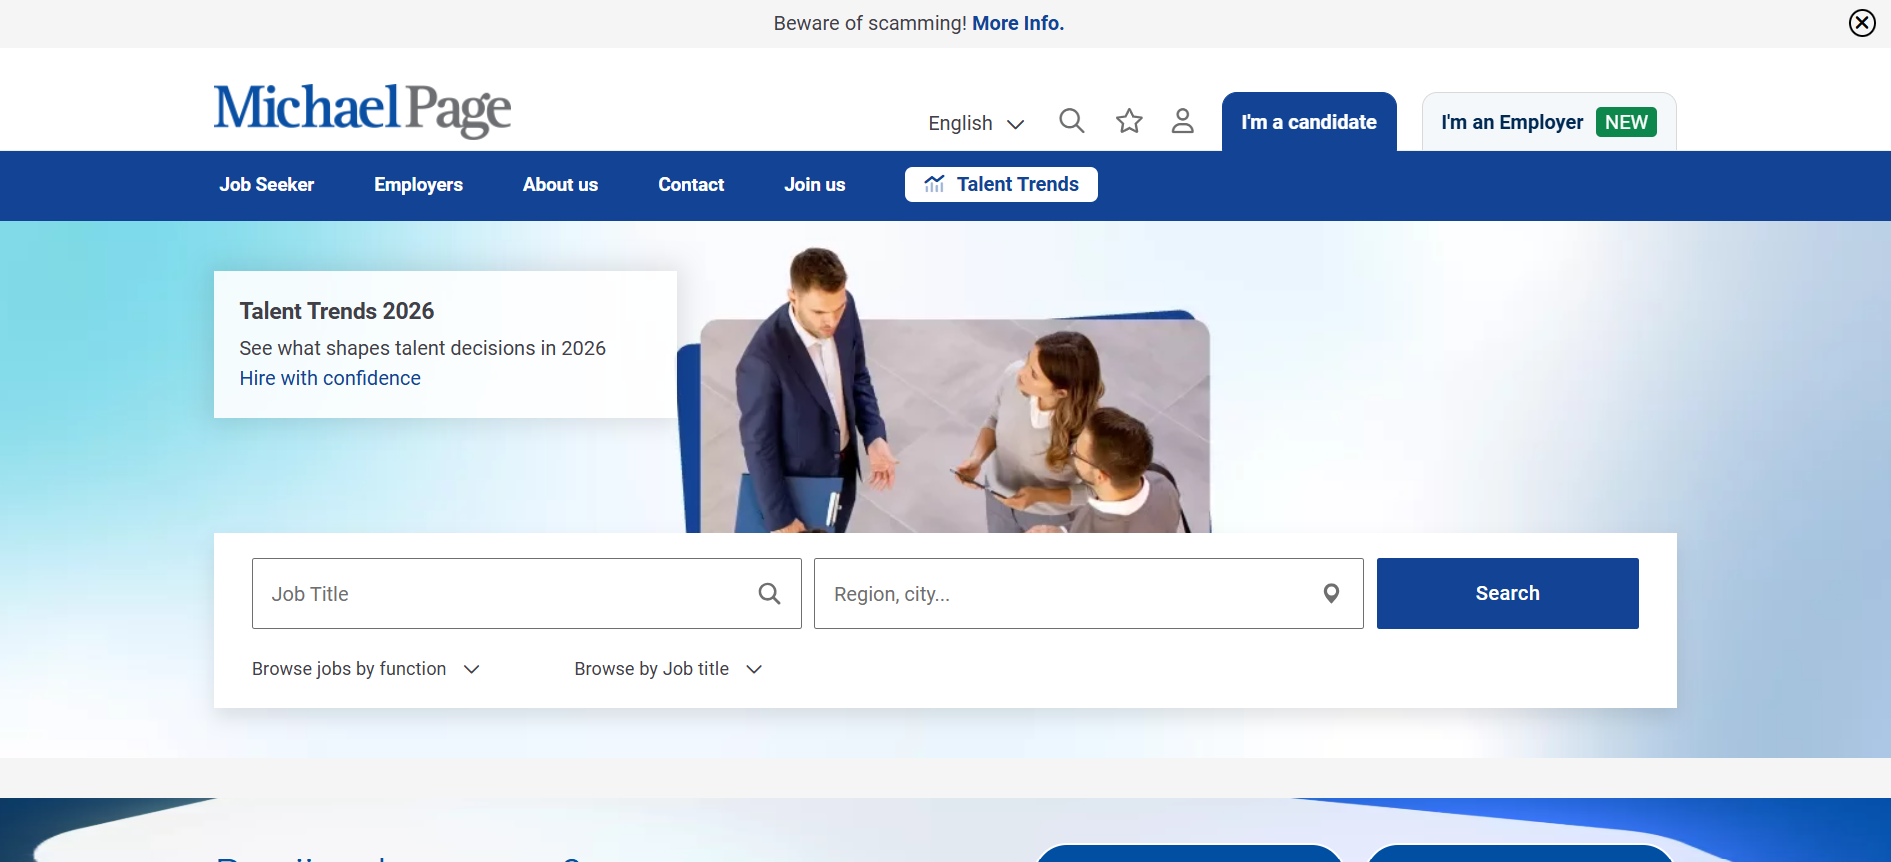
Task: Open saved jobs star icon
Action: click(1129, 121)
